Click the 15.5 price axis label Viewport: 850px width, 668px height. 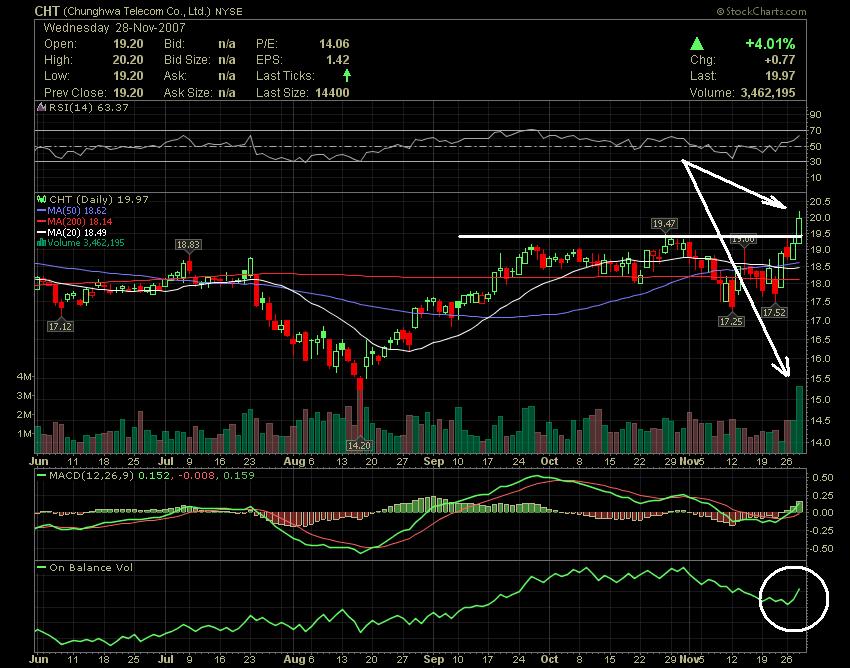(820, 378)
